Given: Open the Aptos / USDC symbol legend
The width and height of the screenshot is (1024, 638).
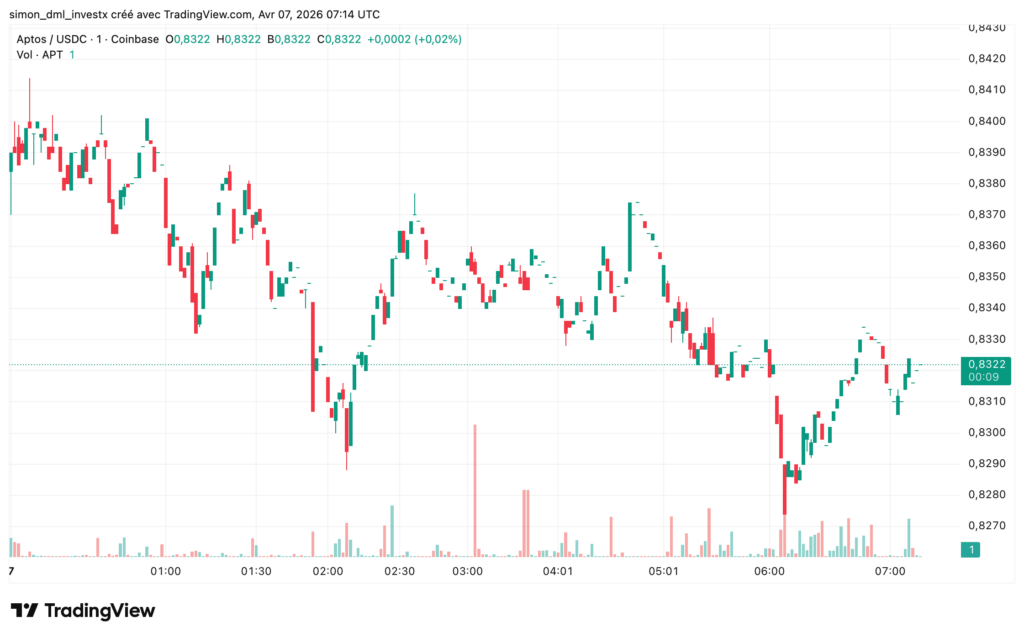Looking at the screenshot, I should [x=52, y=40].
